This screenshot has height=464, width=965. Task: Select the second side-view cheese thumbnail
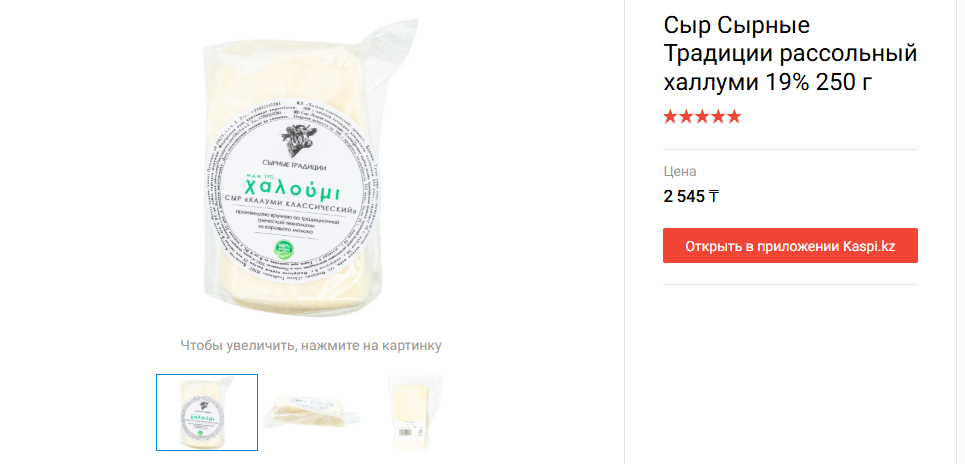point(310,412)
